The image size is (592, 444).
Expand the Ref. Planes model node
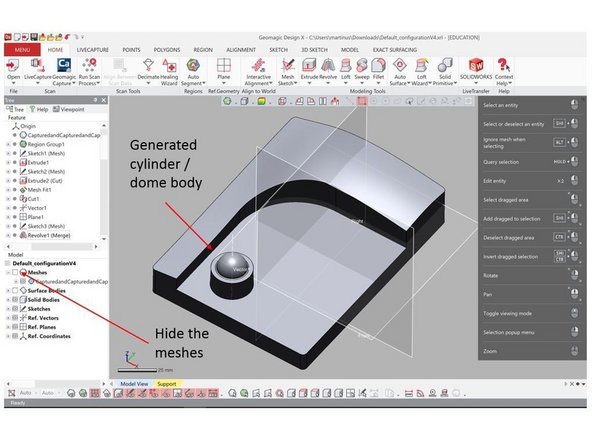[x=8, y=327]
